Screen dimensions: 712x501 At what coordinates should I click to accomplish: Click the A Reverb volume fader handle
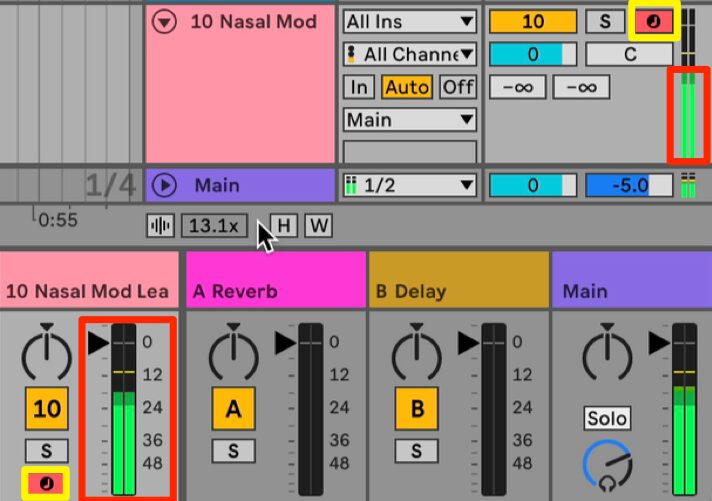pyautogui.click(x=286, y=343)
